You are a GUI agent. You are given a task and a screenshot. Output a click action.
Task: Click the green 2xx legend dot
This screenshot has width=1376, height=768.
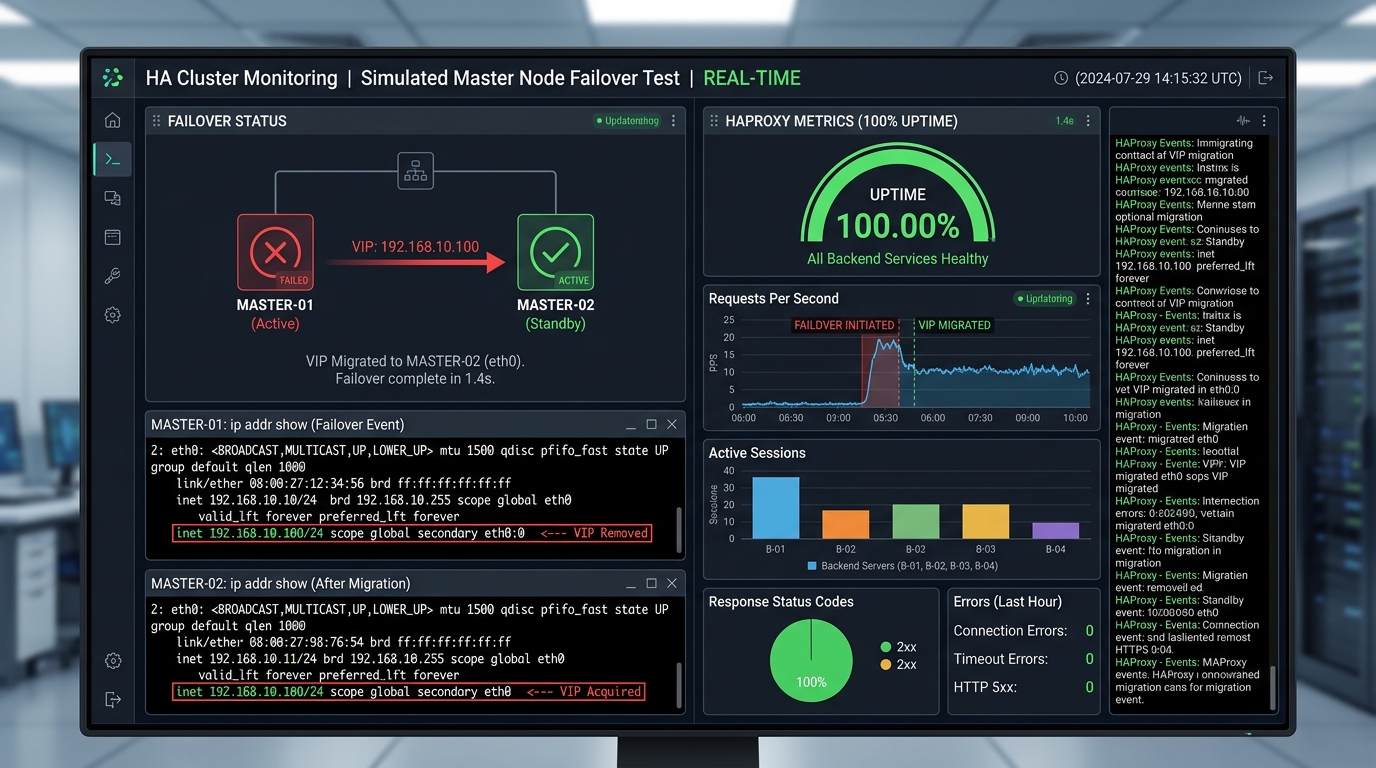point(885,647)
